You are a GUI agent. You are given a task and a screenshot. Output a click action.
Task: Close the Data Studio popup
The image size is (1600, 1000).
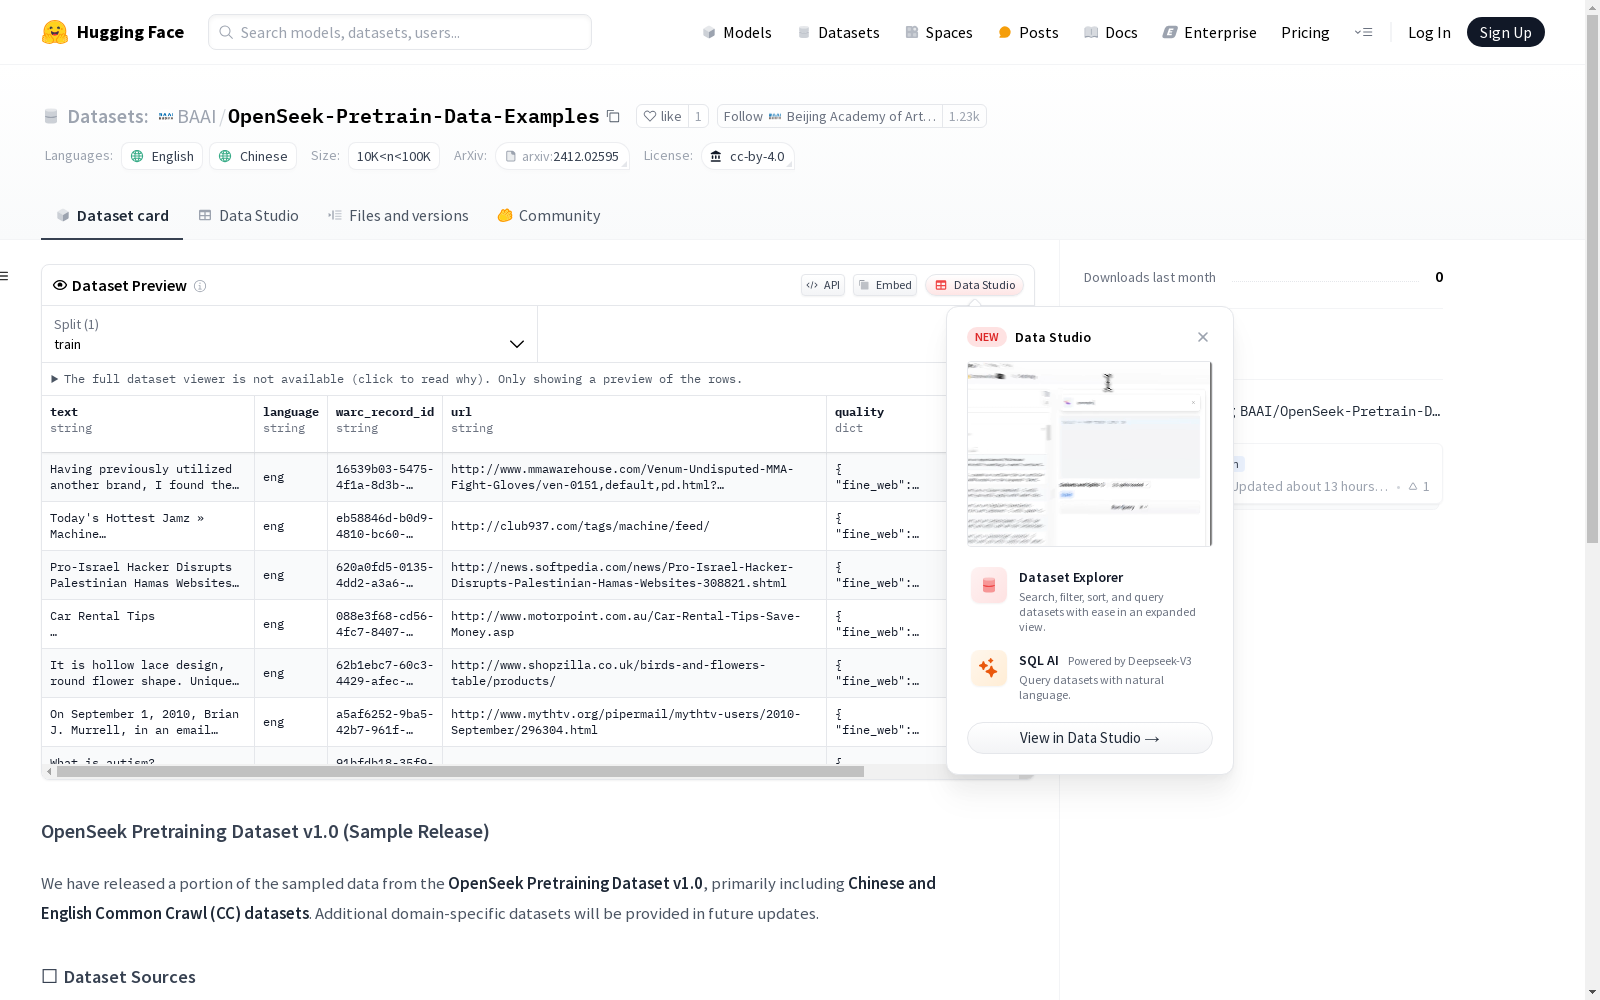tap(1203, 337)
